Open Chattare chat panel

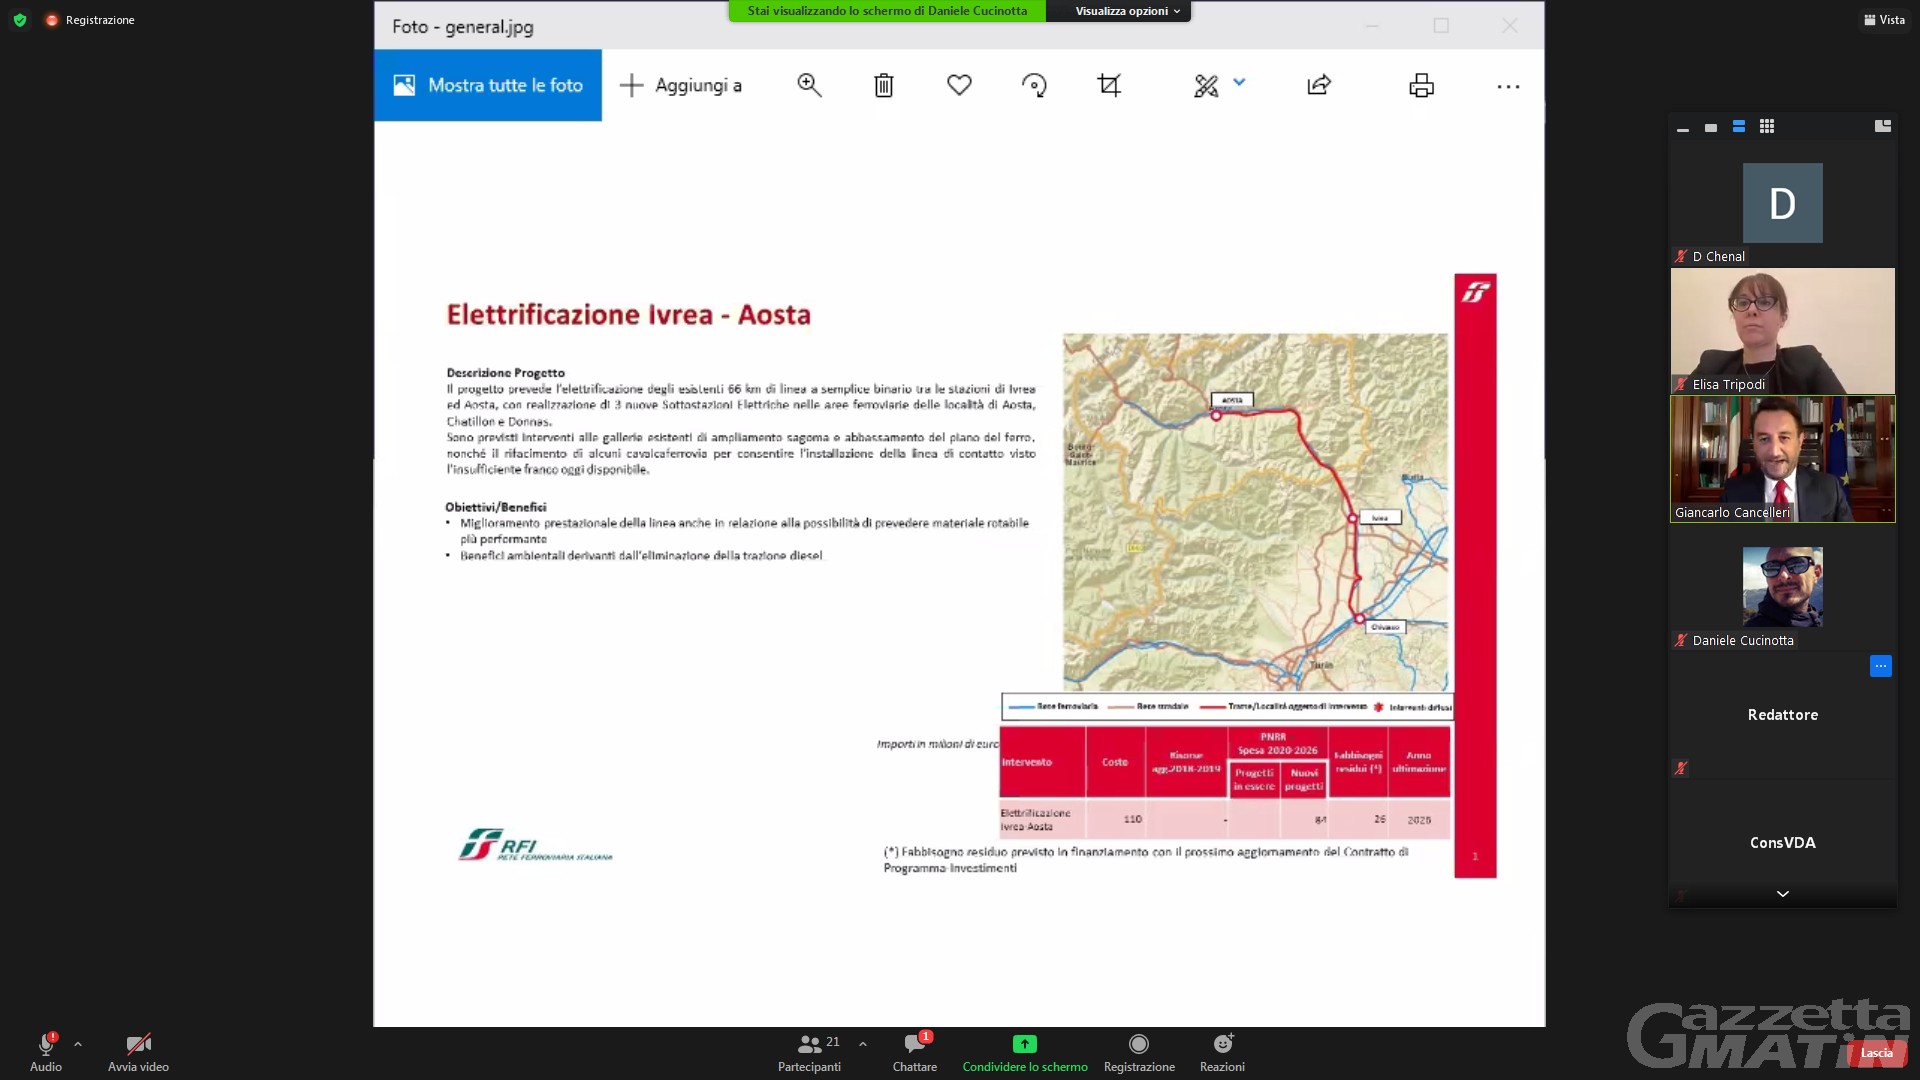[x=915, y=1053]
